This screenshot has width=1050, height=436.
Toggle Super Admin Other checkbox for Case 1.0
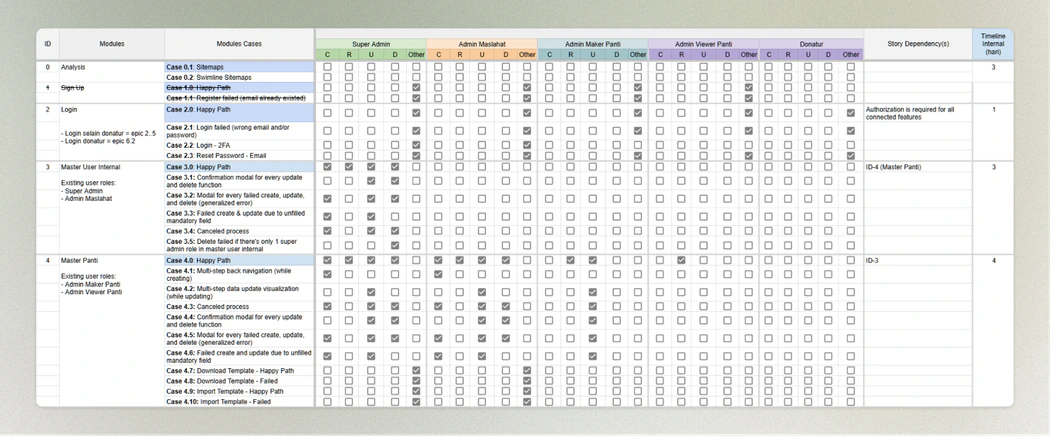point(416,88)
